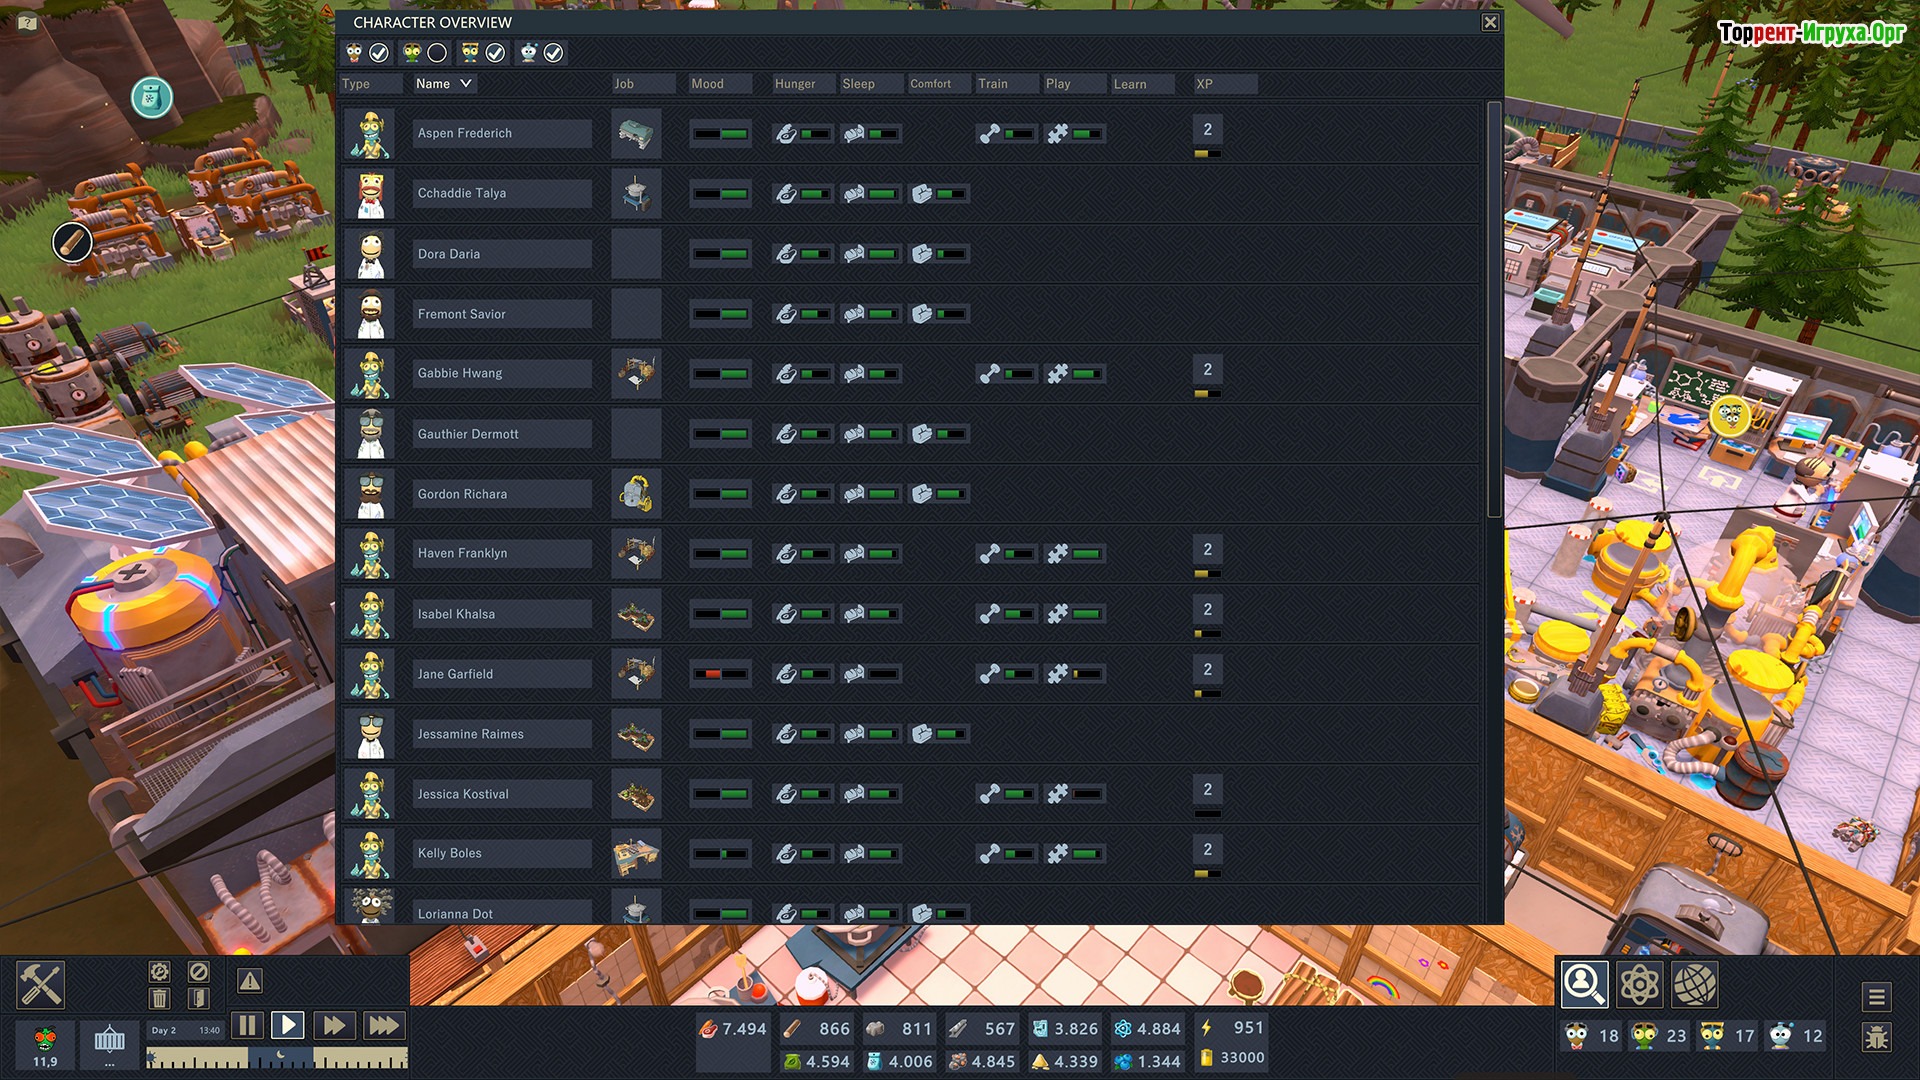The height and width of the screenshot is (1080, 1920).
Task: Click the research atom icon
Action: [1639, 985]
